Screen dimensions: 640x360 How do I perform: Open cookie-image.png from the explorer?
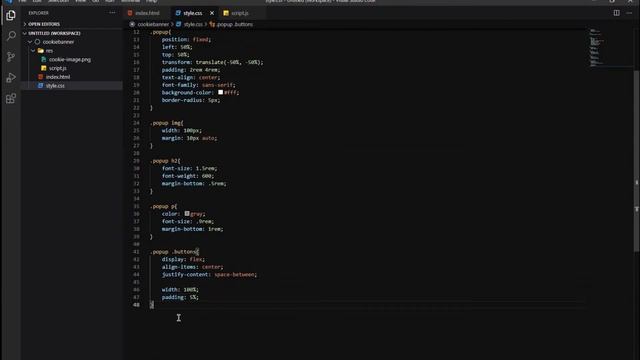[70, 60]
